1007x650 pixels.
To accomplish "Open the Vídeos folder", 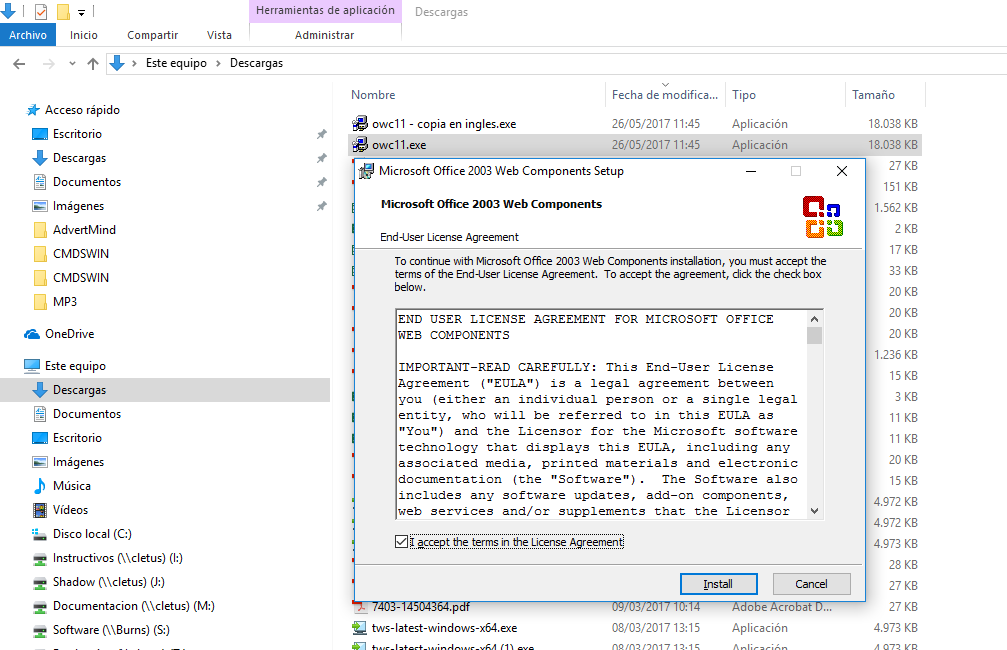I will (x=70, y=510).
